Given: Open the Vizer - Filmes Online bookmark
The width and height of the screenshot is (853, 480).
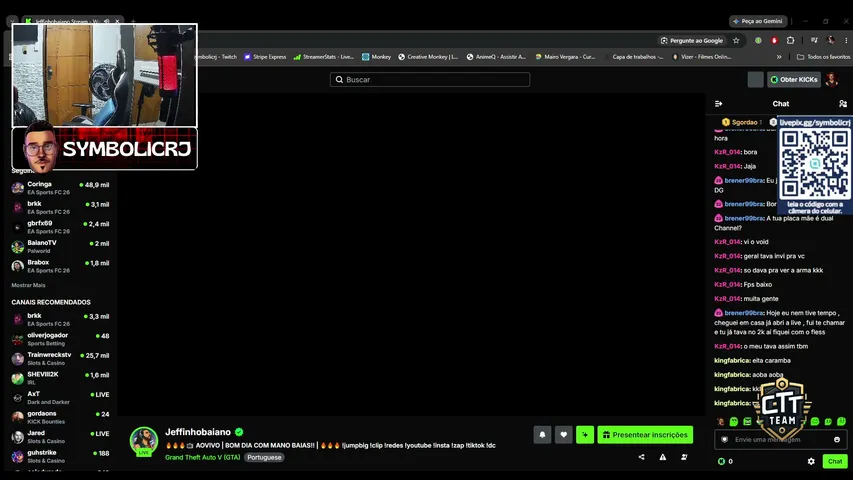Looking at the screenshot, I should coord(702,57).
